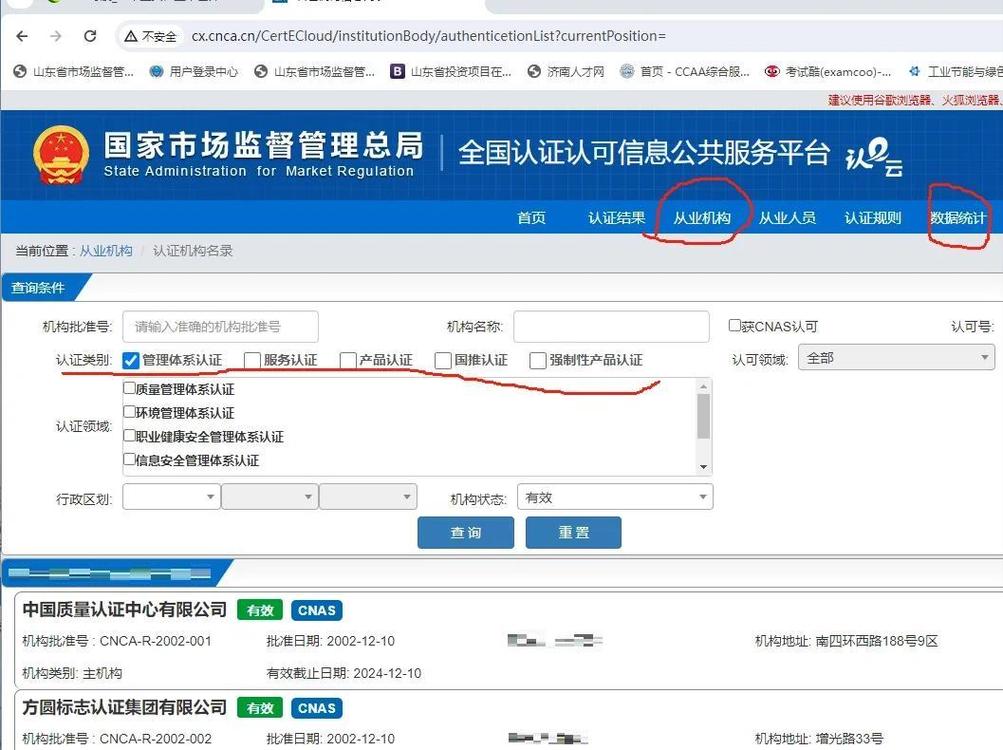Viewport: 1003px width, 750px height.
Task: Open the 从业机构 navigation tab
Action: (702, 218)
